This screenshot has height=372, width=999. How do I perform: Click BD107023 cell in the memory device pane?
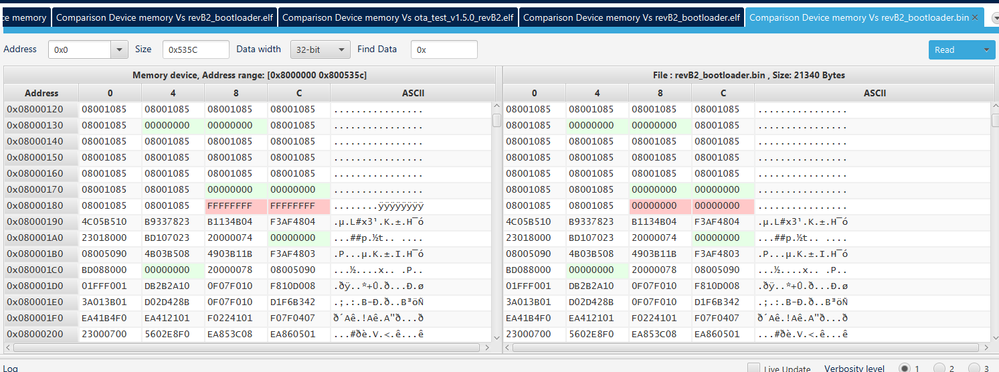pos(173,238)
